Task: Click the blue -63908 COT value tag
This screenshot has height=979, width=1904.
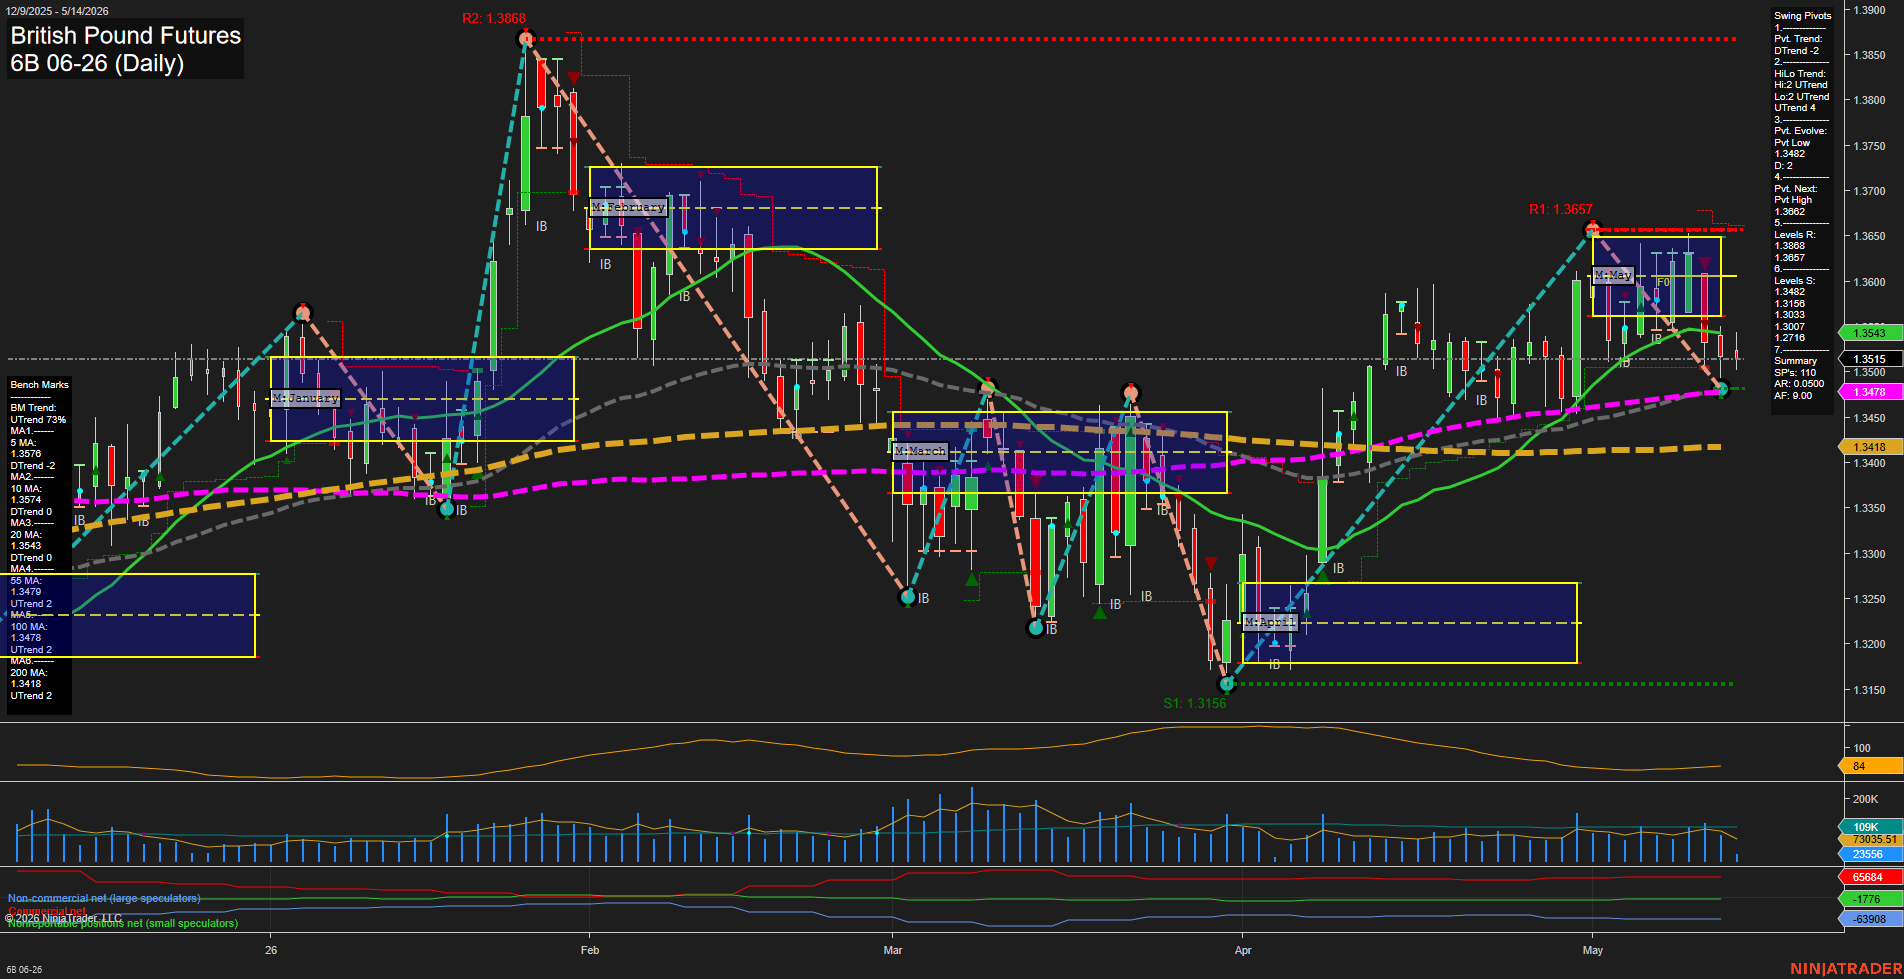Action: click(x=1870, y=919)
